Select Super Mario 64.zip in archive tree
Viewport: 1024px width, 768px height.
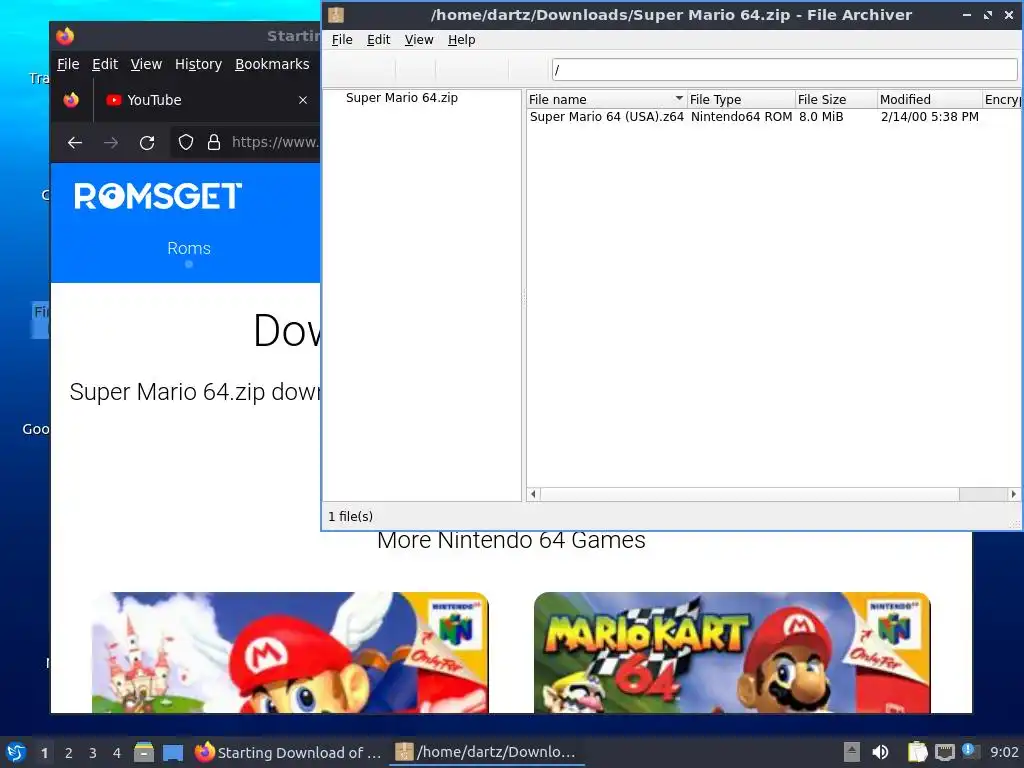coord(401,97)
